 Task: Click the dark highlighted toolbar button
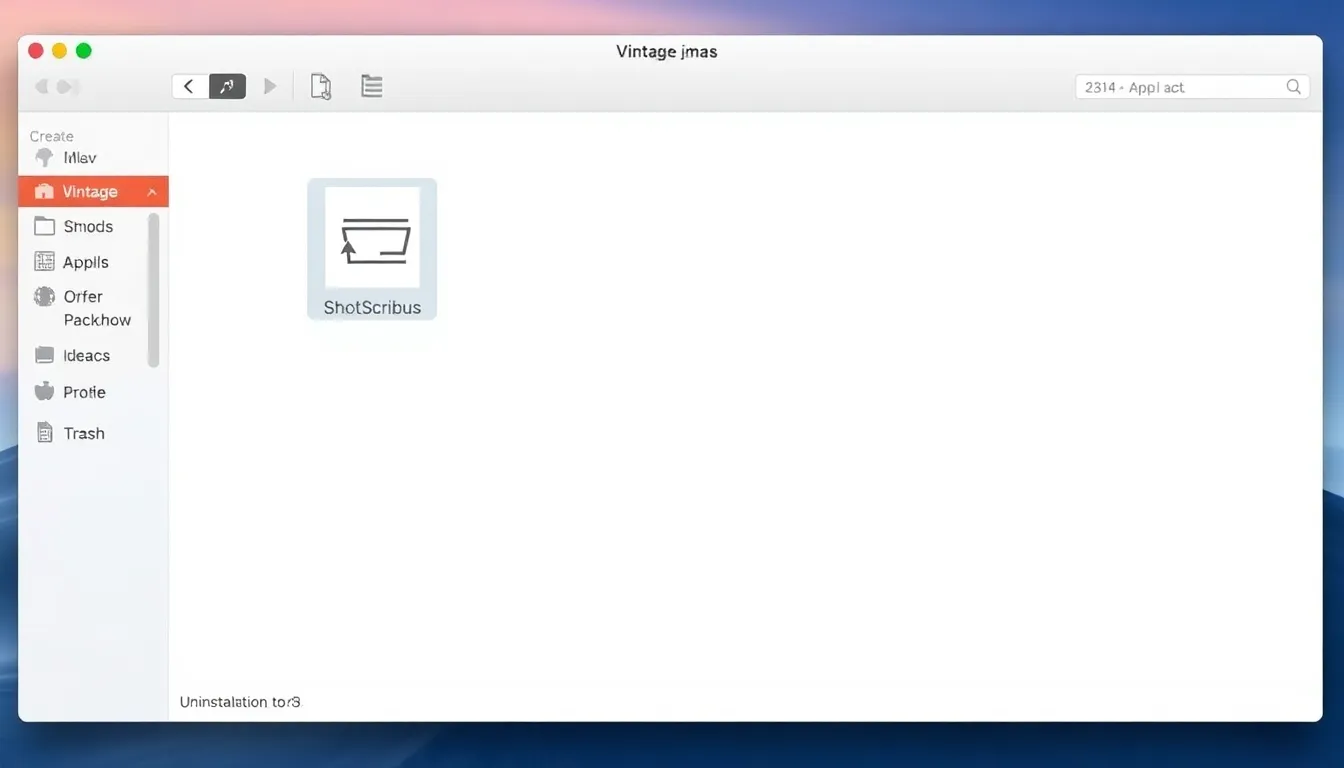[x=227, y=87]
